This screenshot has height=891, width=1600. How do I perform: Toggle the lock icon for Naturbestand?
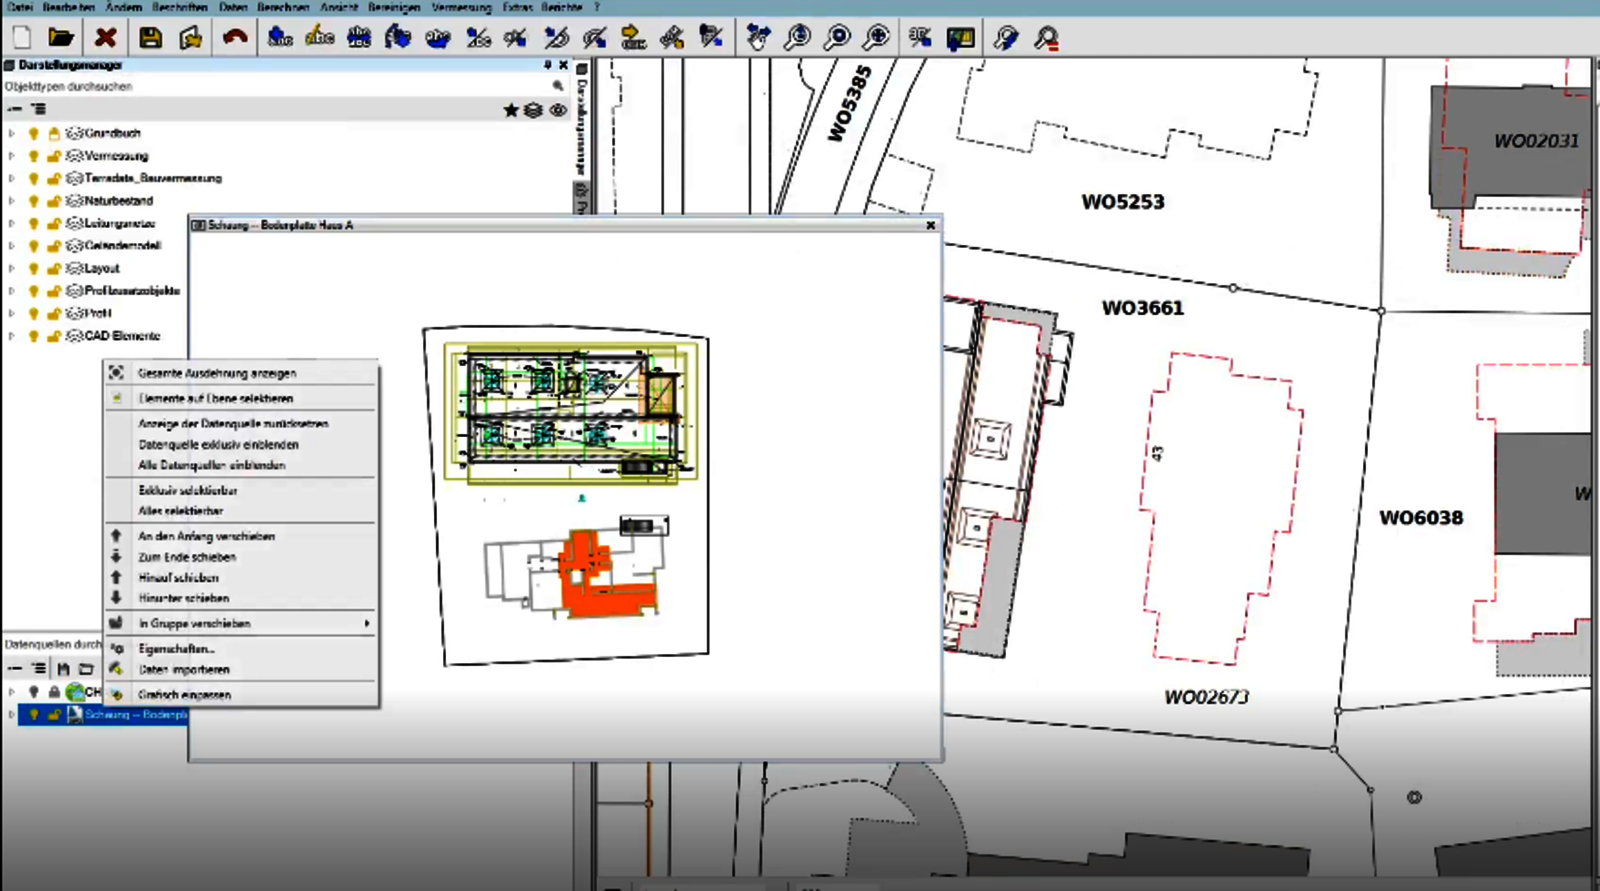[54, 201]
